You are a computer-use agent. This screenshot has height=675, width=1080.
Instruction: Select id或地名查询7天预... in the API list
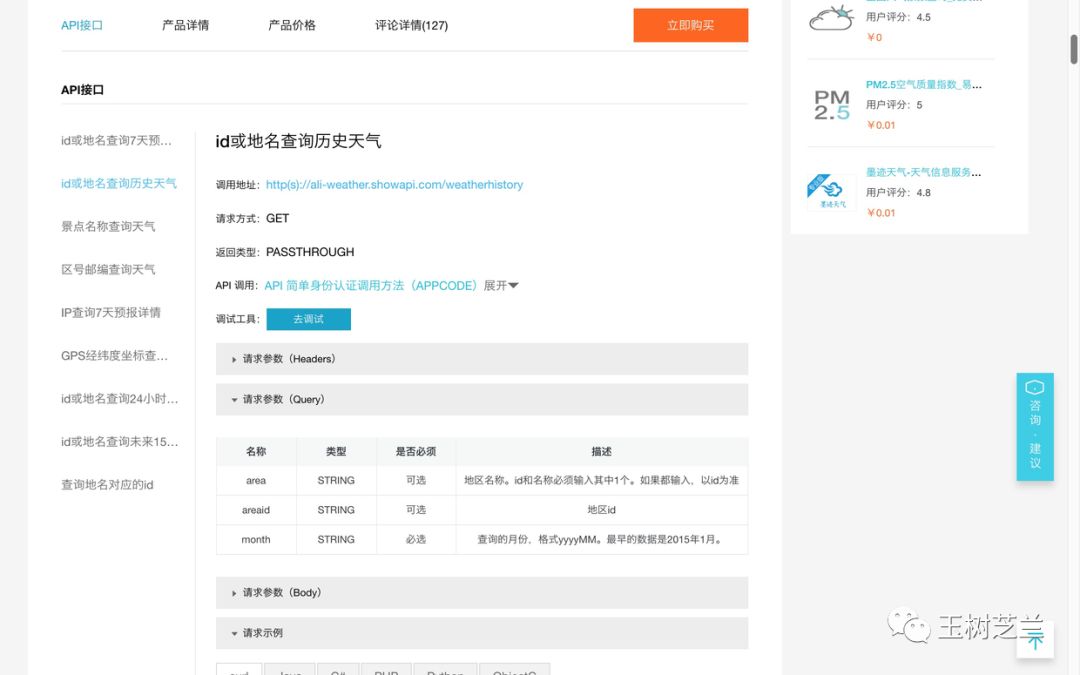click(116, 141)
